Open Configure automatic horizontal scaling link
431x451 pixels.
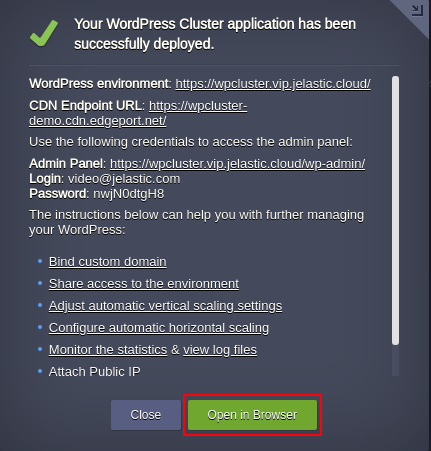coord(159,328)
